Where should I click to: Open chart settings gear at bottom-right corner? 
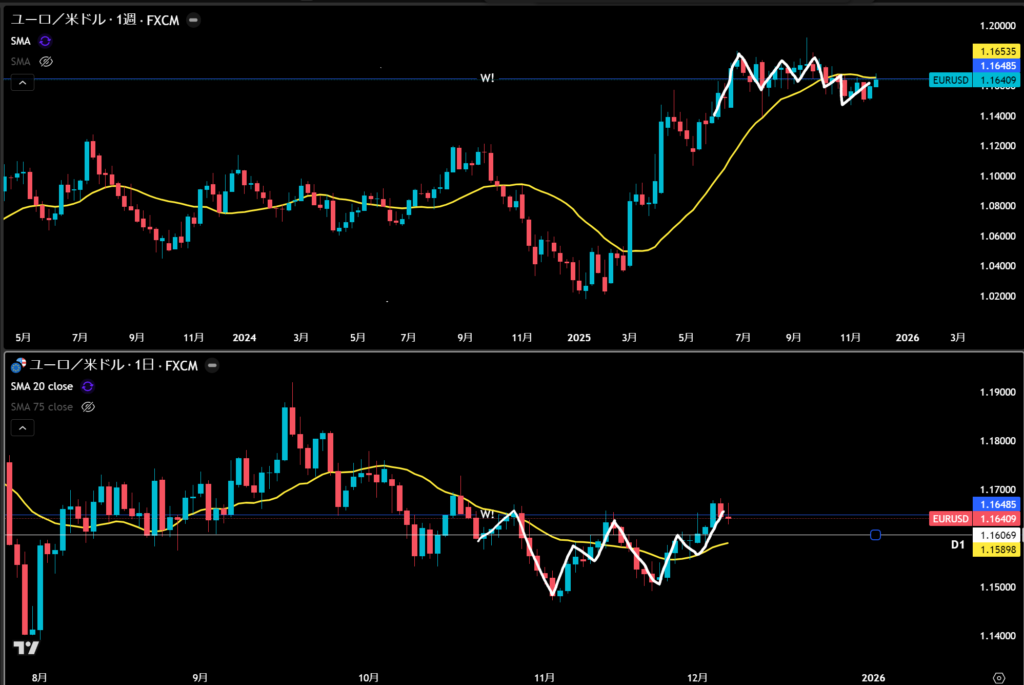pyautogui.click(x=998, y=676)
